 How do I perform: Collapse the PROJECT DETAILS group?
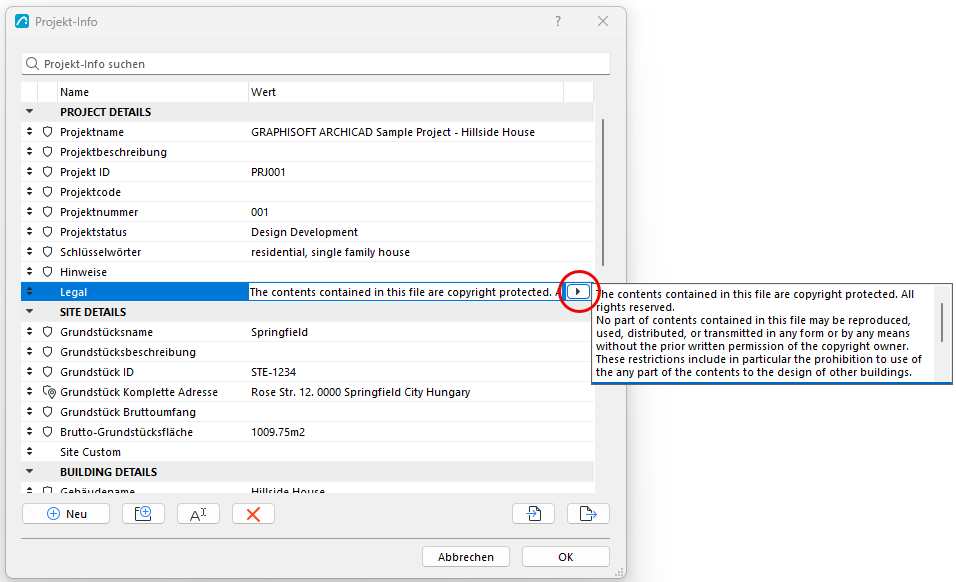click(x=29, y=112)
